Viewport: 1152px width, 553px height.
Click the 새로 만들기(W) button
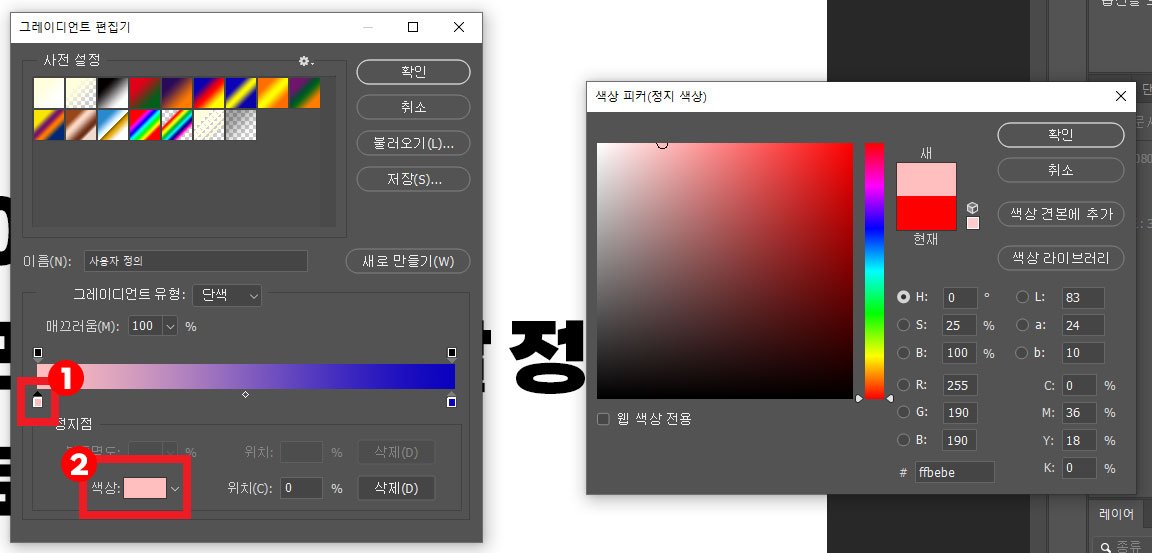(x=408, y=261)
